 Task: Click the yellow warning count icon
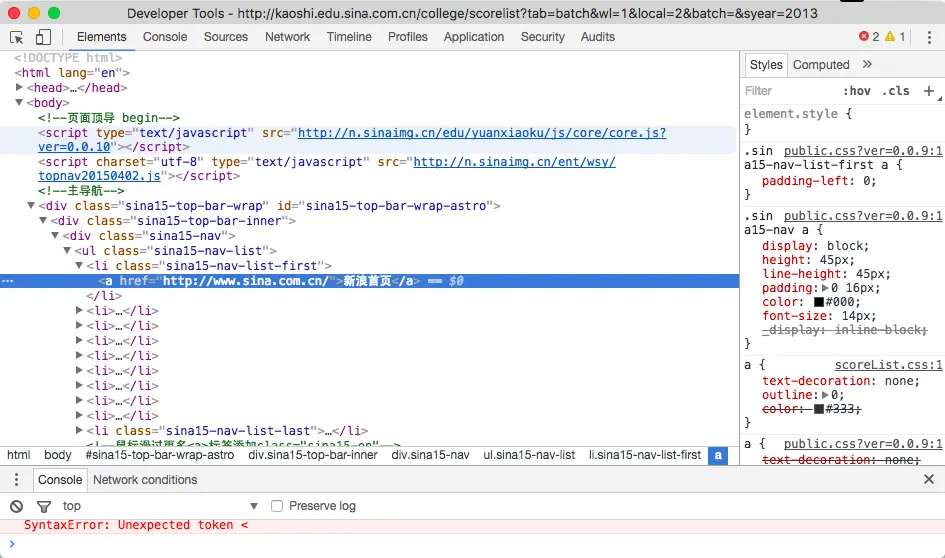(890, 37)
